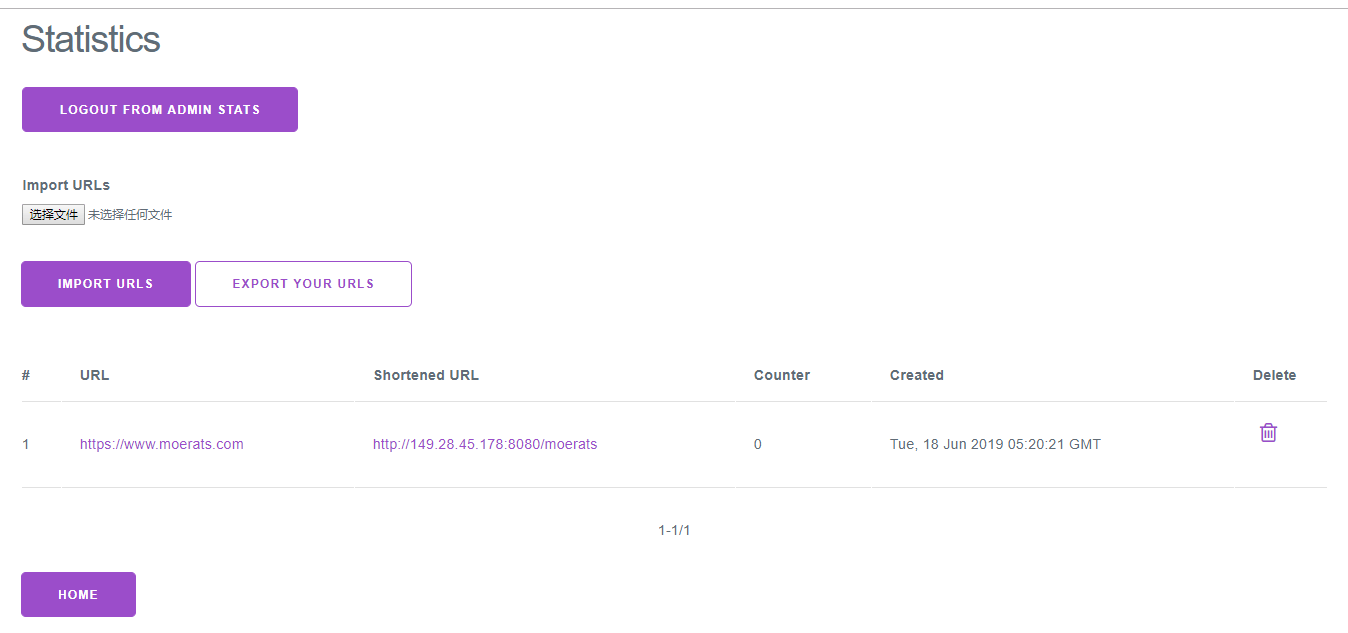Go to the Home button
Screen dimensions: 1348x633
pos(78,595)
